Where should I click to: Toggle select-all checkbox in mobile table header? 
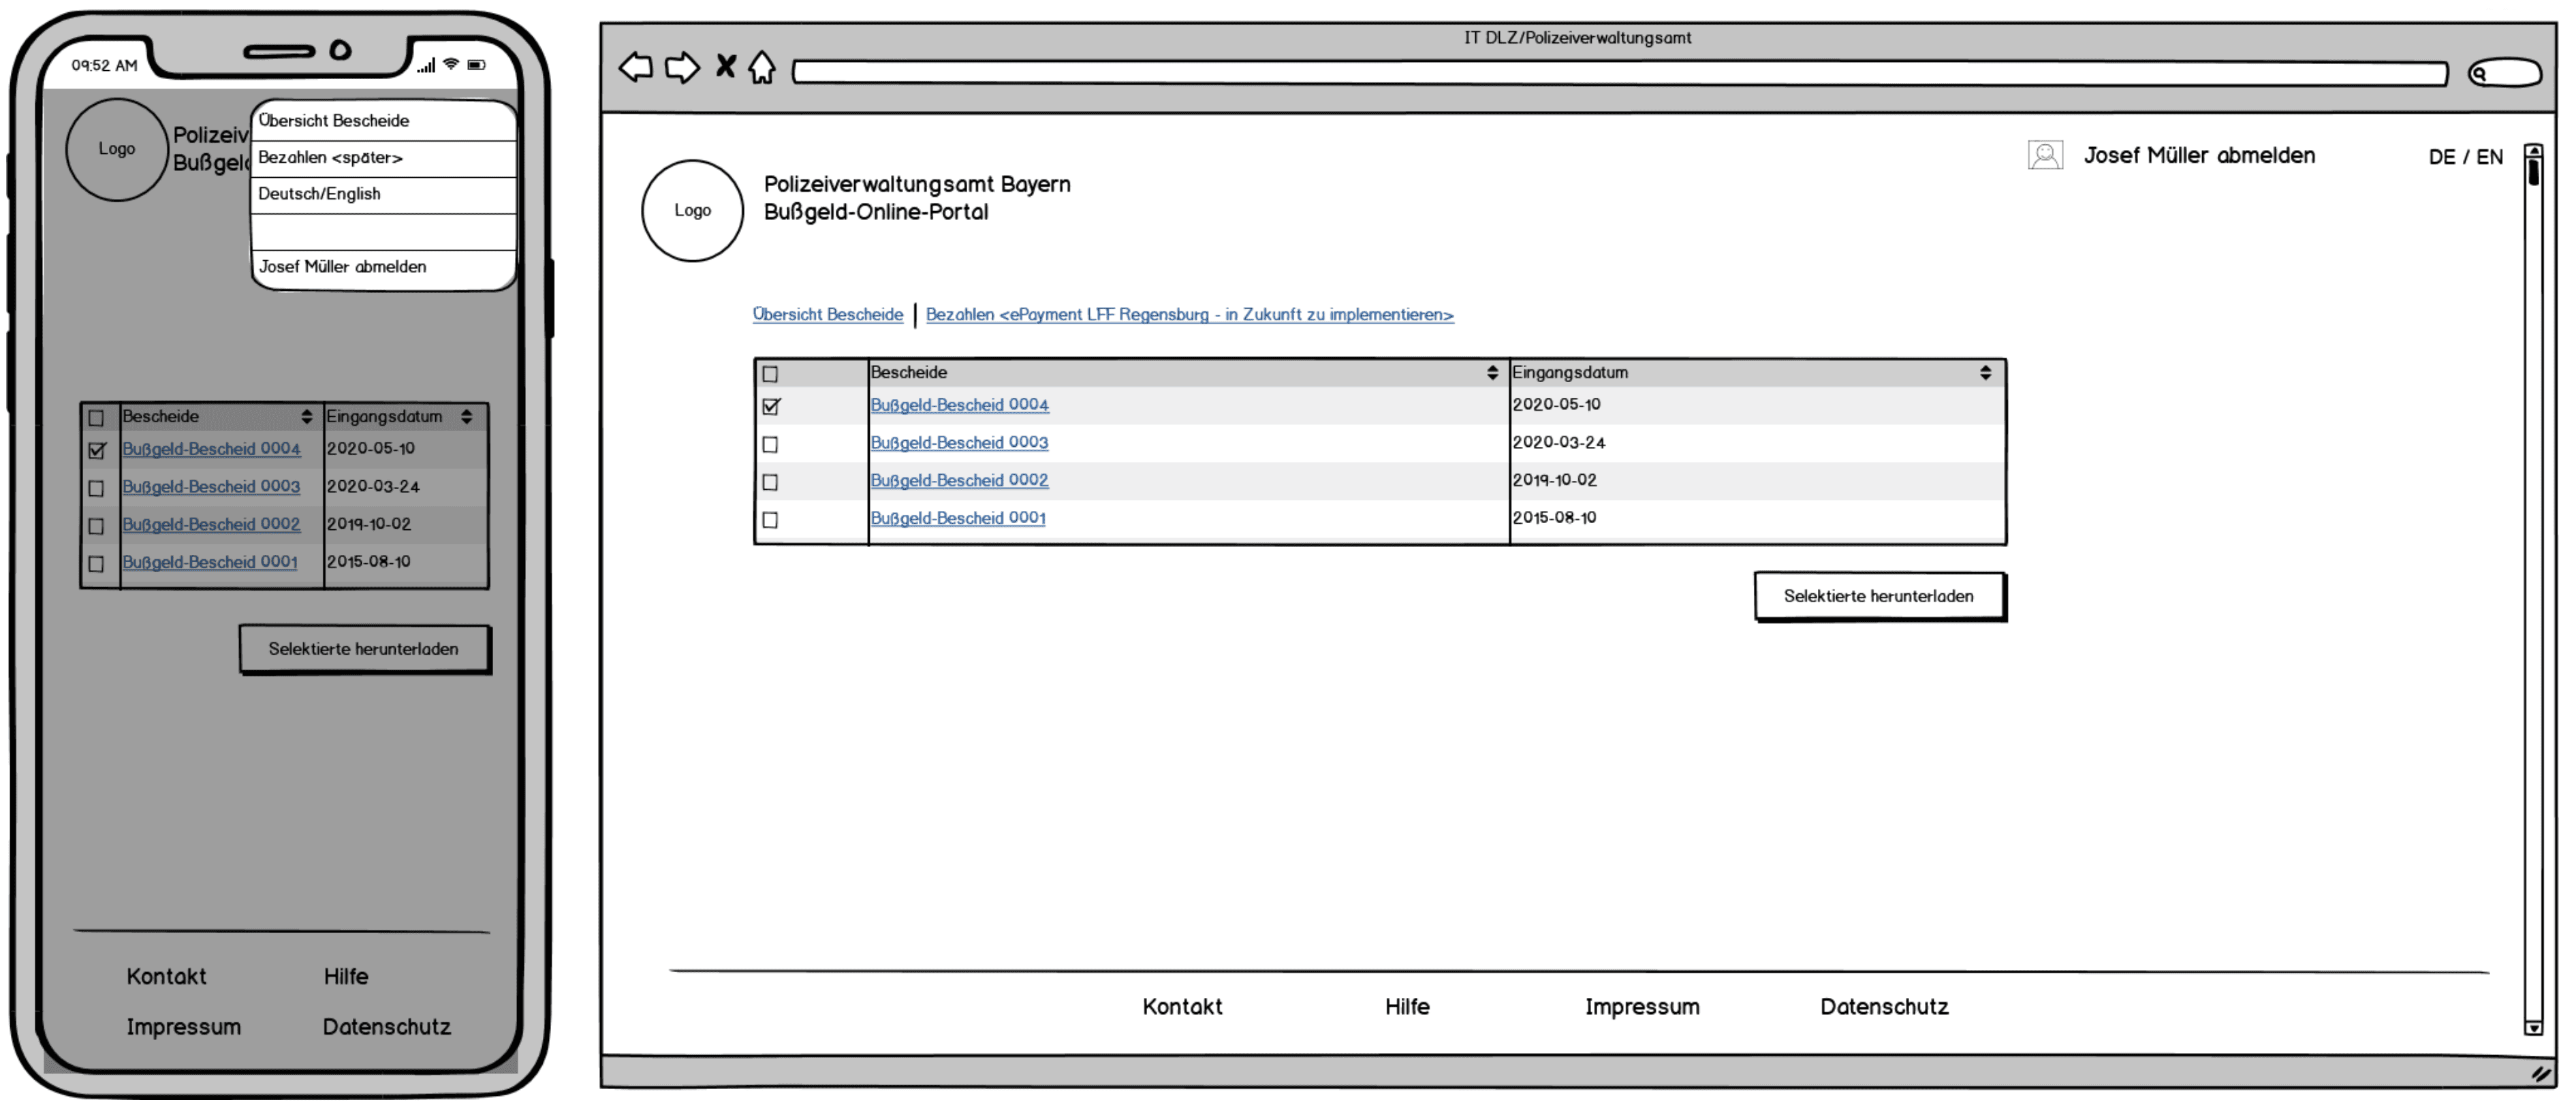pyautogui.click(x=96, y=419)
